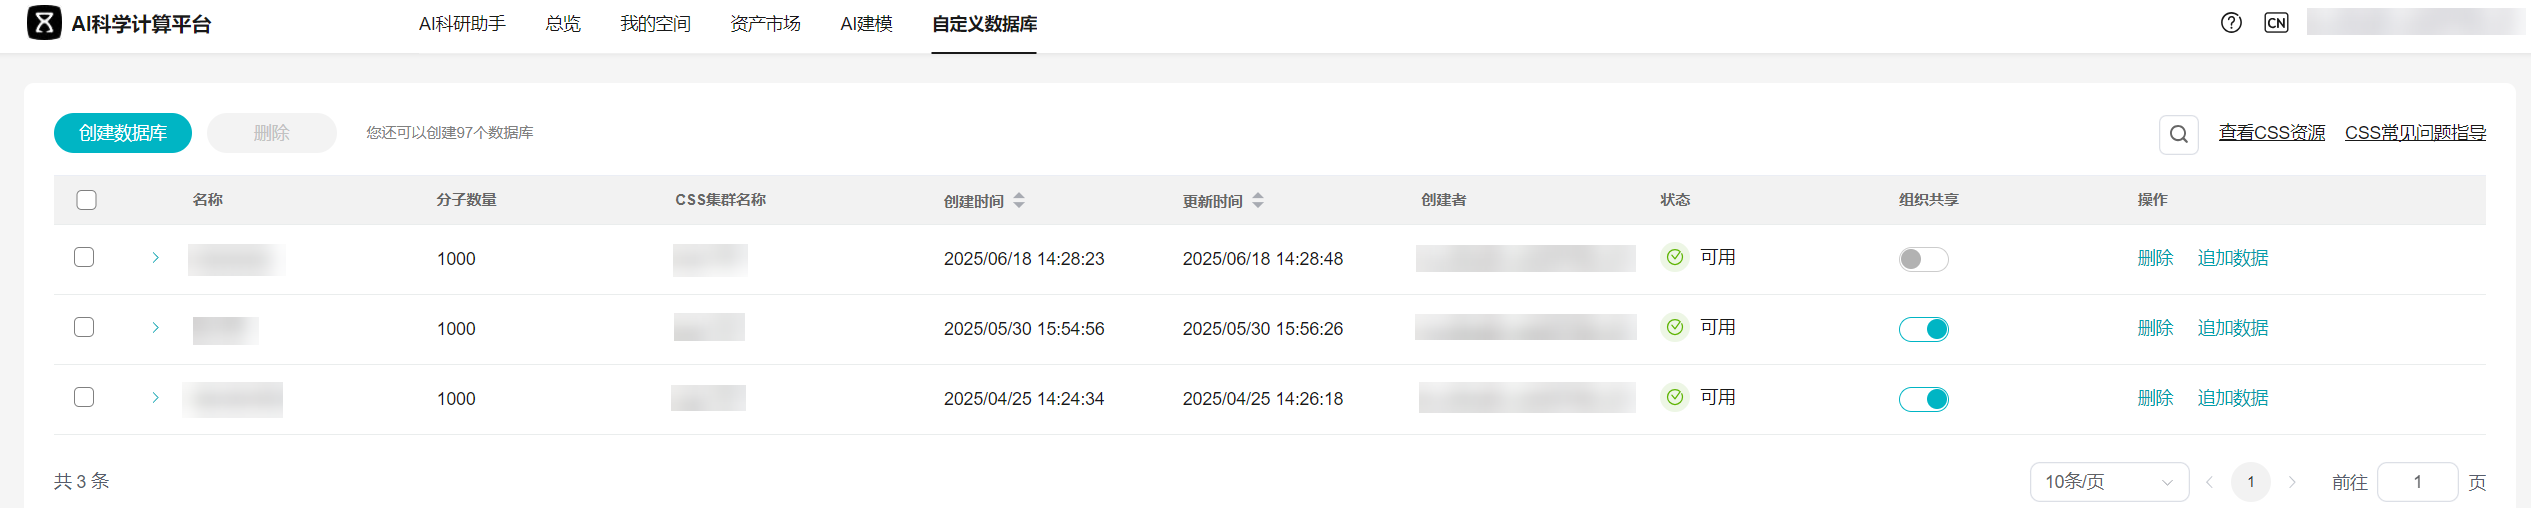The height and width of the screenshot is (508, 2531).
Task: Tick the select-all checkbox in header
Action: pos(87,200)
